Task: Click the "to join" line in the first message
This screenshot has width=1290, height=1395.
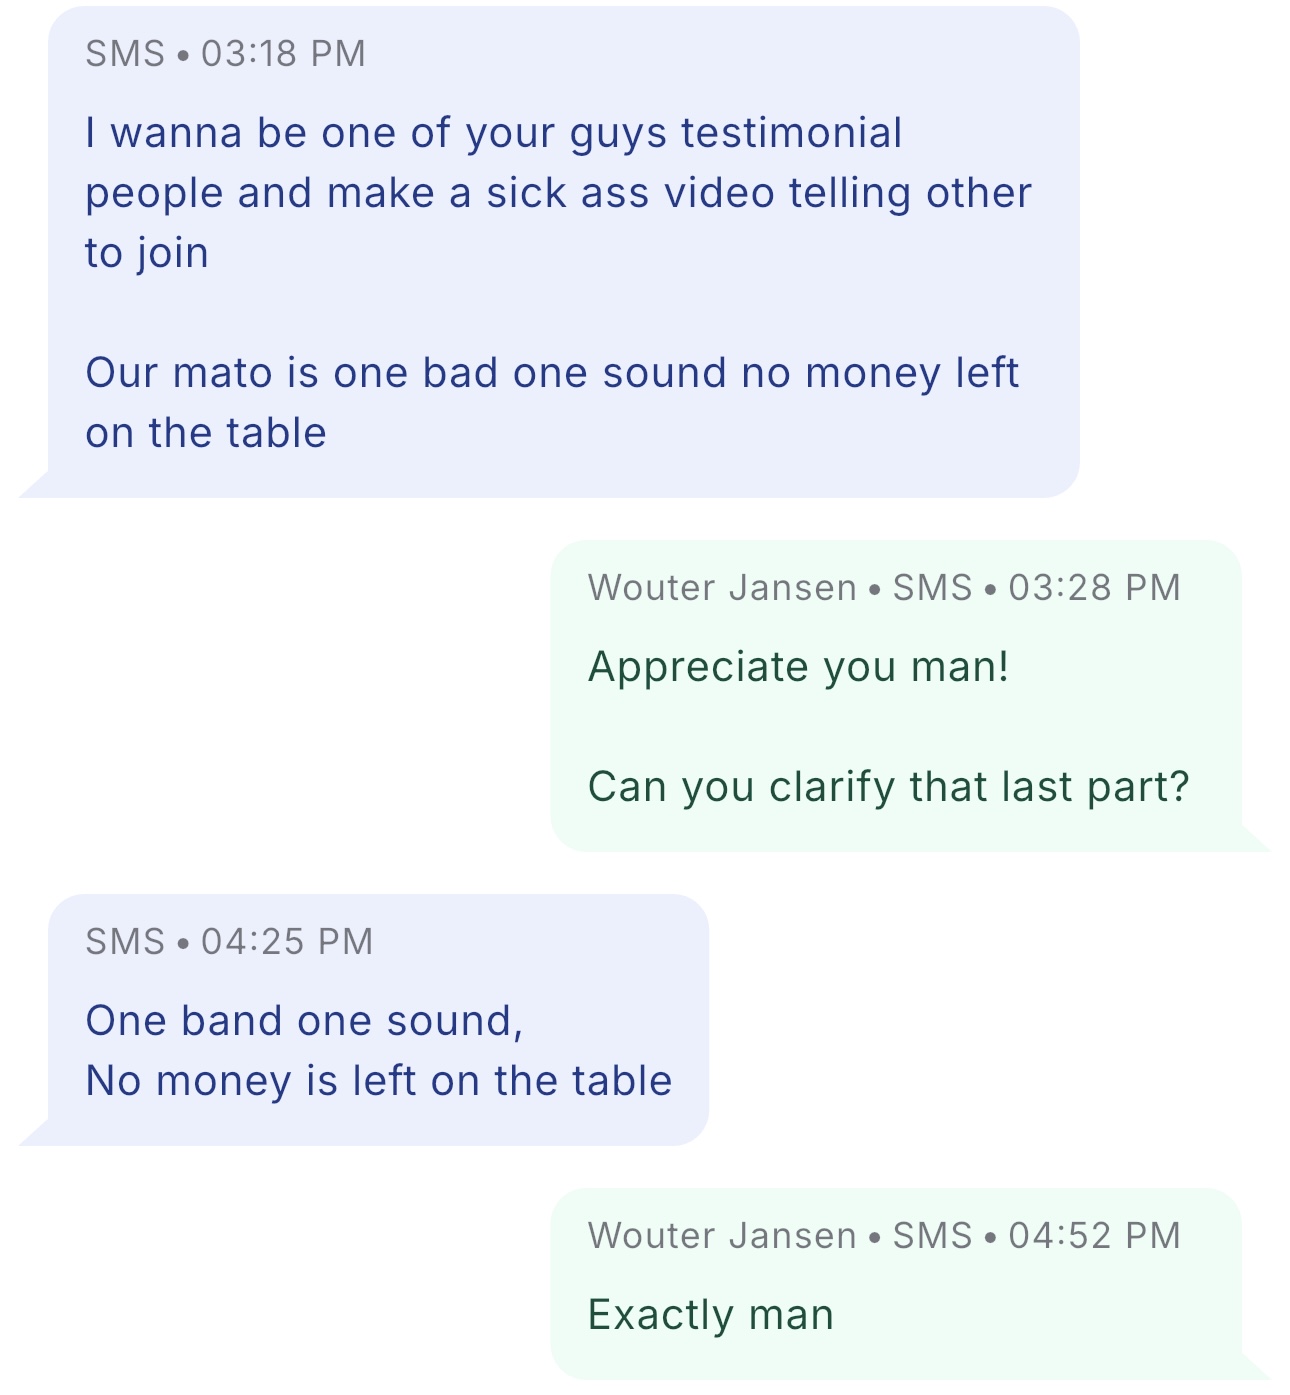Action: click(x=147, y=253)
